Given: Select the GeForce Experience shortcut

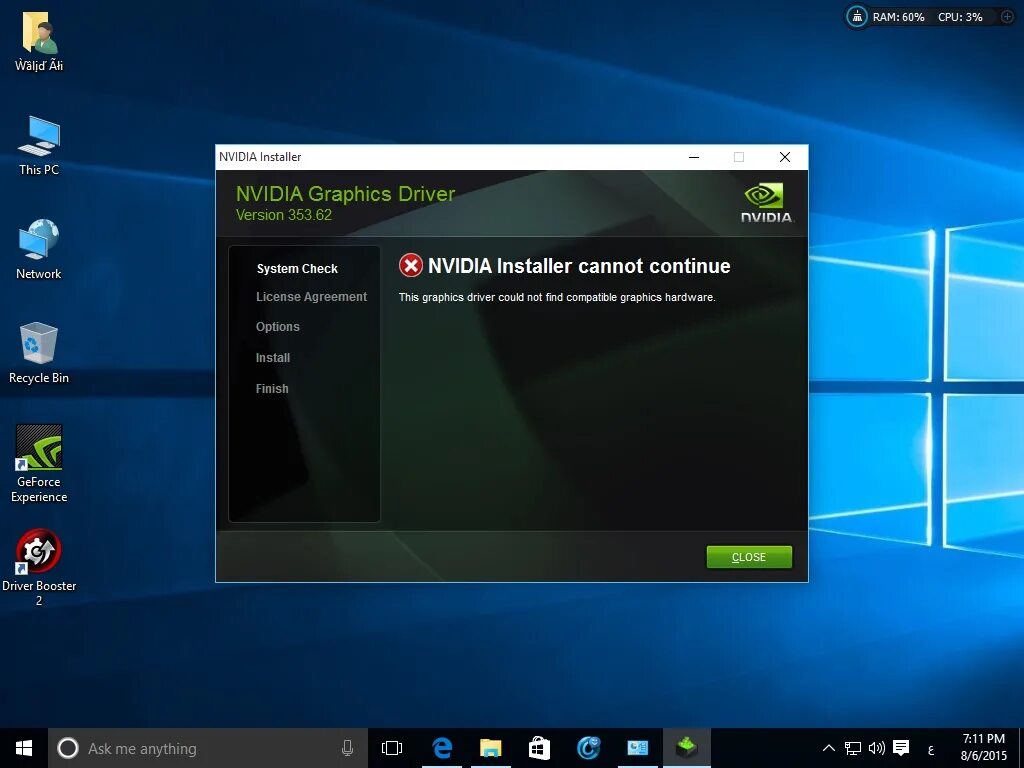Looking at the screenshot, I should click(39, 464).
